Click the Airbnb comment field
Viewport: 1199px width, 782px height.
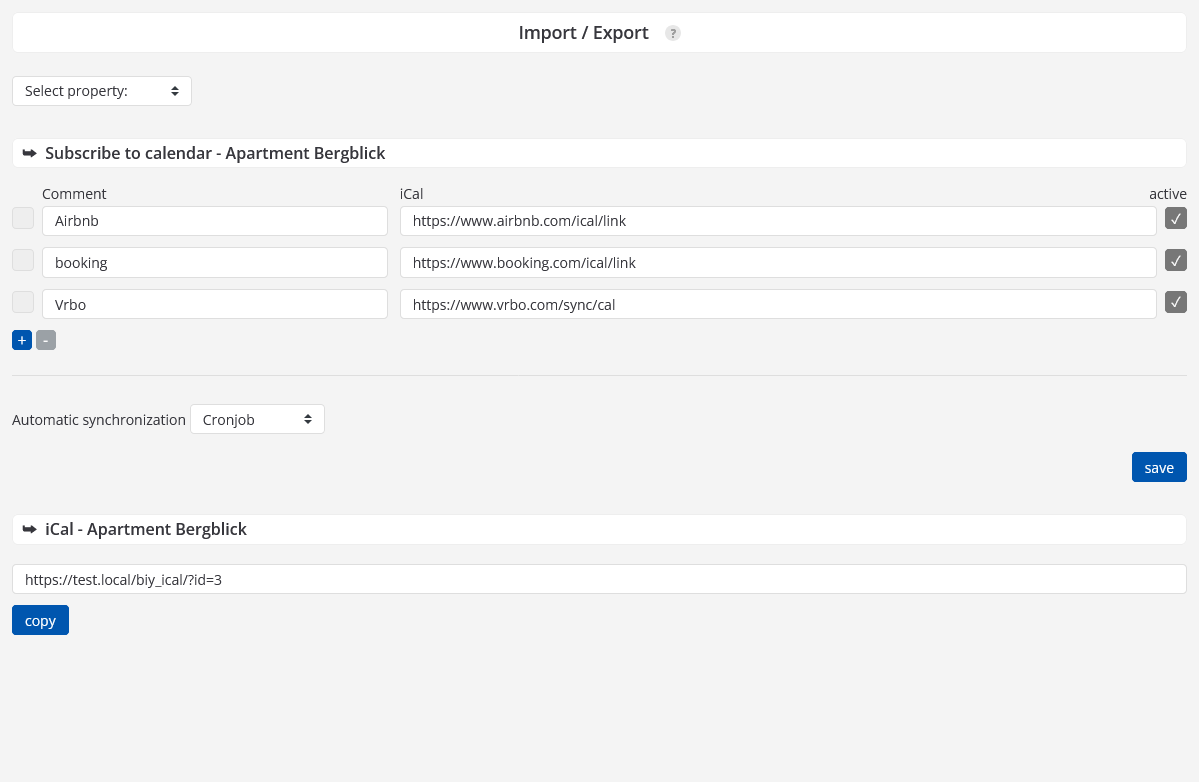tap(214, 221)
